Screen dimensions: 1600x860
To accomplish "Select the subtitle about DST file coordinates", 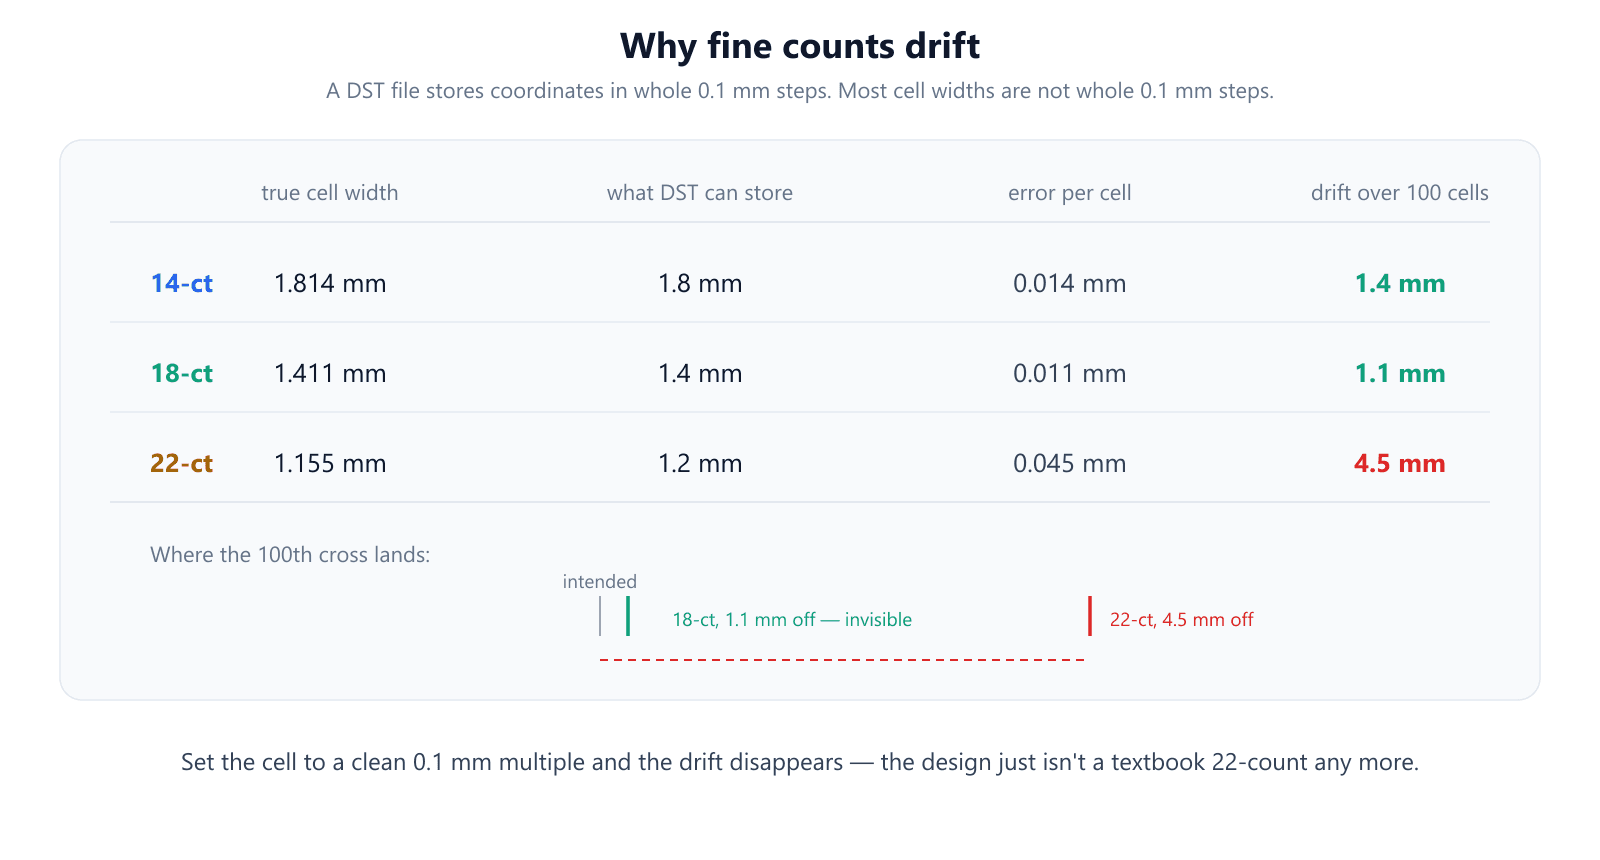I will [x=800, y=91].
